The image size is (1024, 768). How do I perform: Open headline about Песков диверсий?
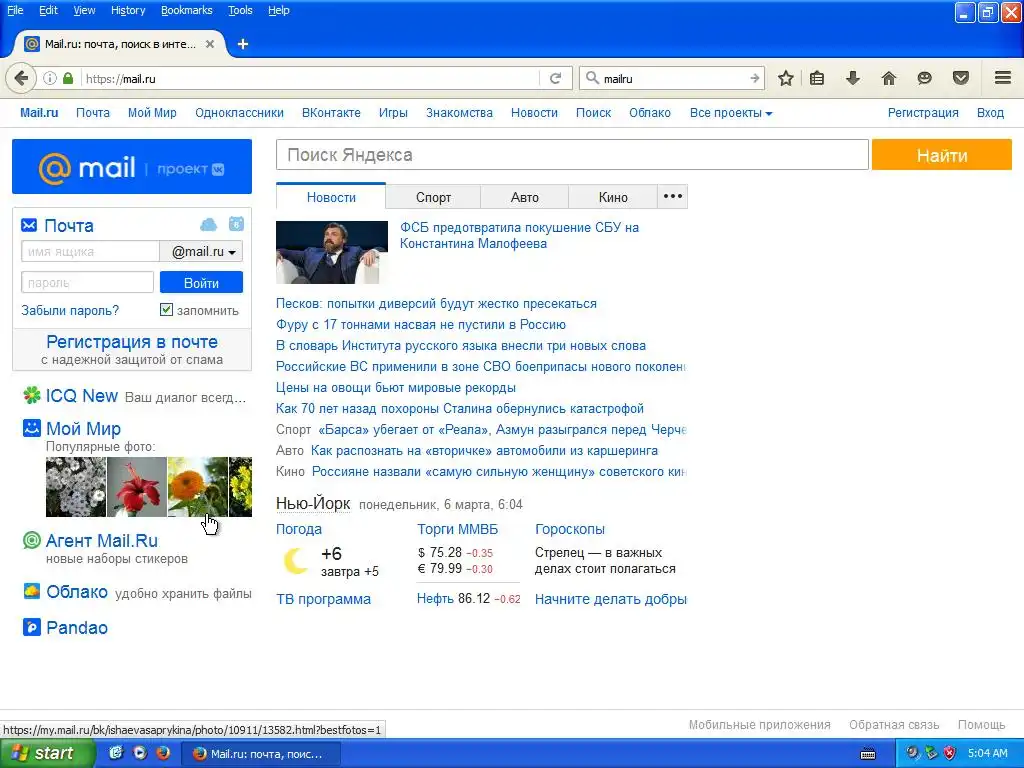(x=436, y=304)
